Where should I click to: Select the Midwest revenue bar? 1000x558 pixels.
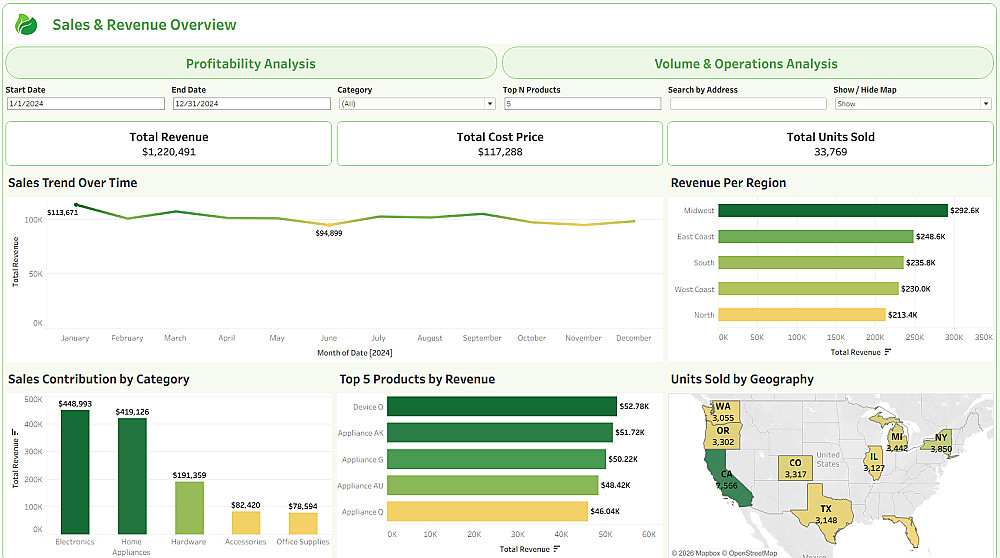click(x=833, y=211)
